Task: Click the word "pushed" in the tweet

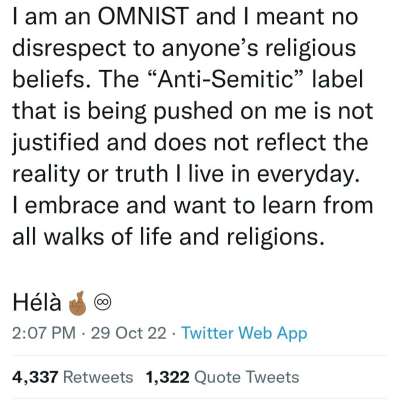Action: [193, 111]
